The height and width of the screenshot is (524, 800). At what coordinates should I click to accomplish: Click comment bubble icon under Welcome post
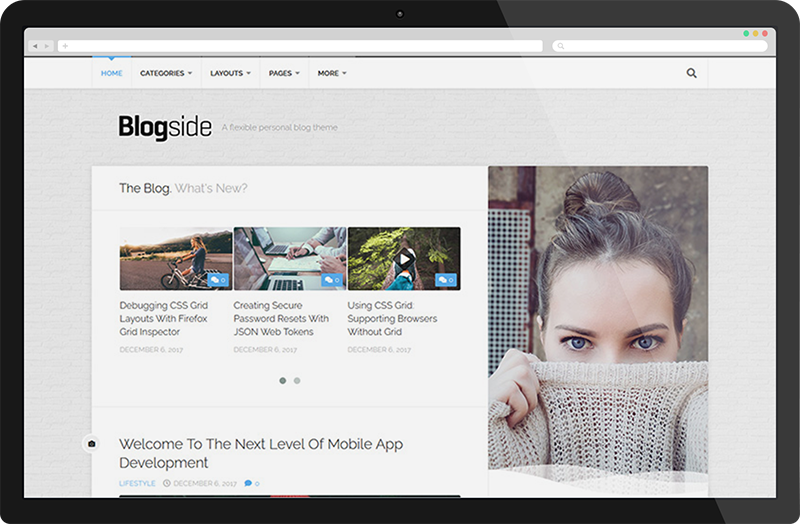[x=248, y=484]
